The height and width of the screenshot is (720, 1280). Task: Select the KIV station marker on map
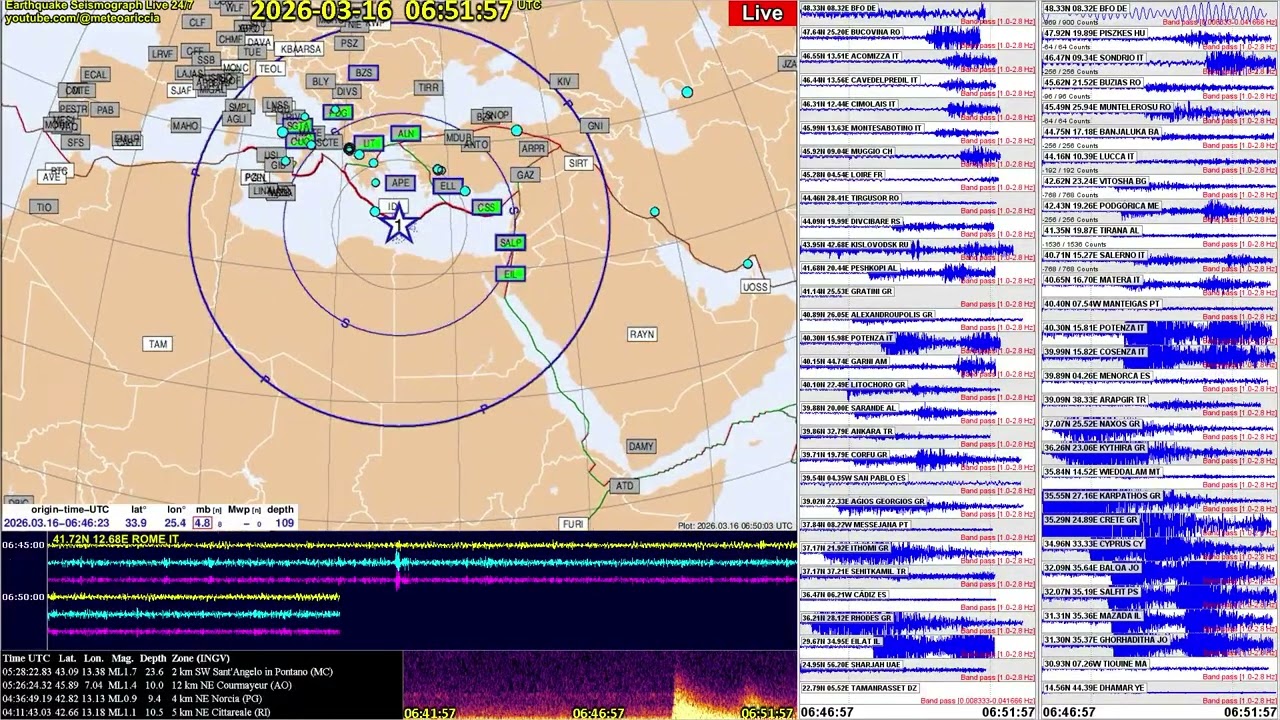(564, 81)
